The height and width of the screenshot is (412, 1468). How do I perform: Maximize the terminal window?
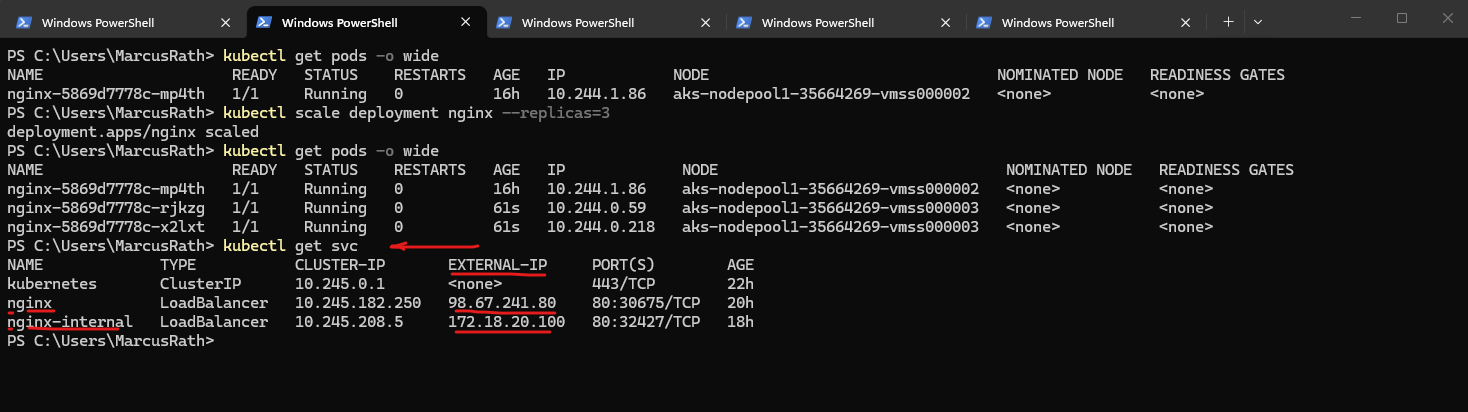point(1402,18)
